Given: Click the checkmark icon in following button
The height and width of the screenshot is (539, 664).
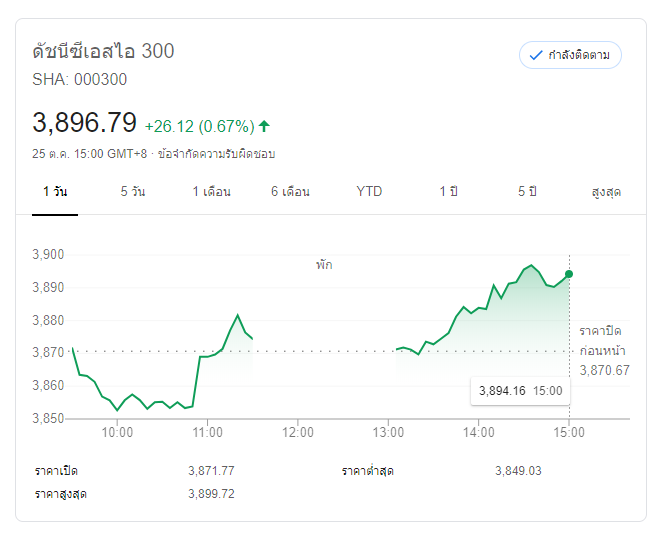Looking at the screenshot, I should 536,55.
